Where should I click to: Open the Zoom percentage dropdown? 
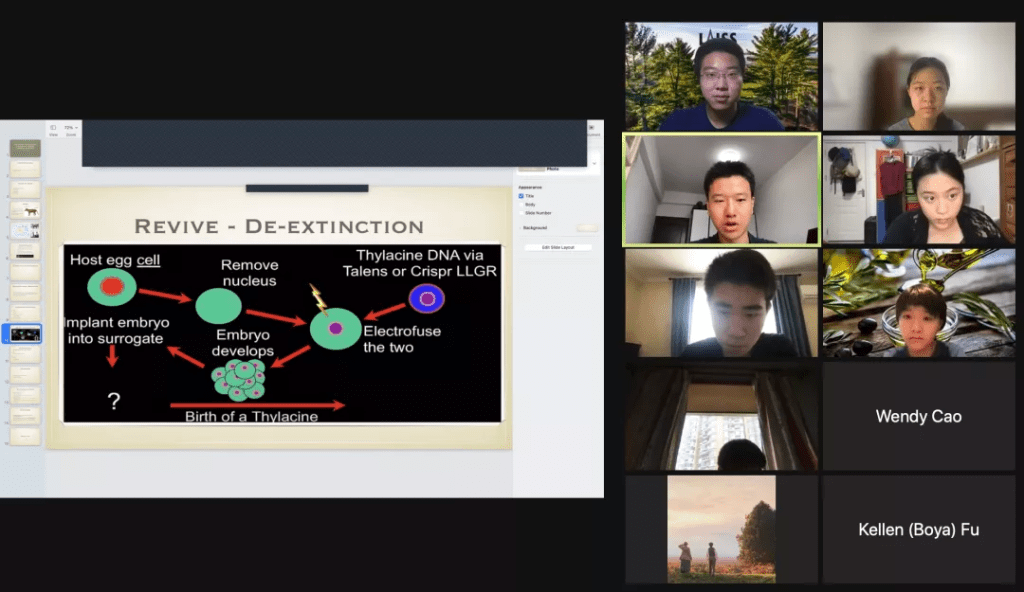[70, 129]
